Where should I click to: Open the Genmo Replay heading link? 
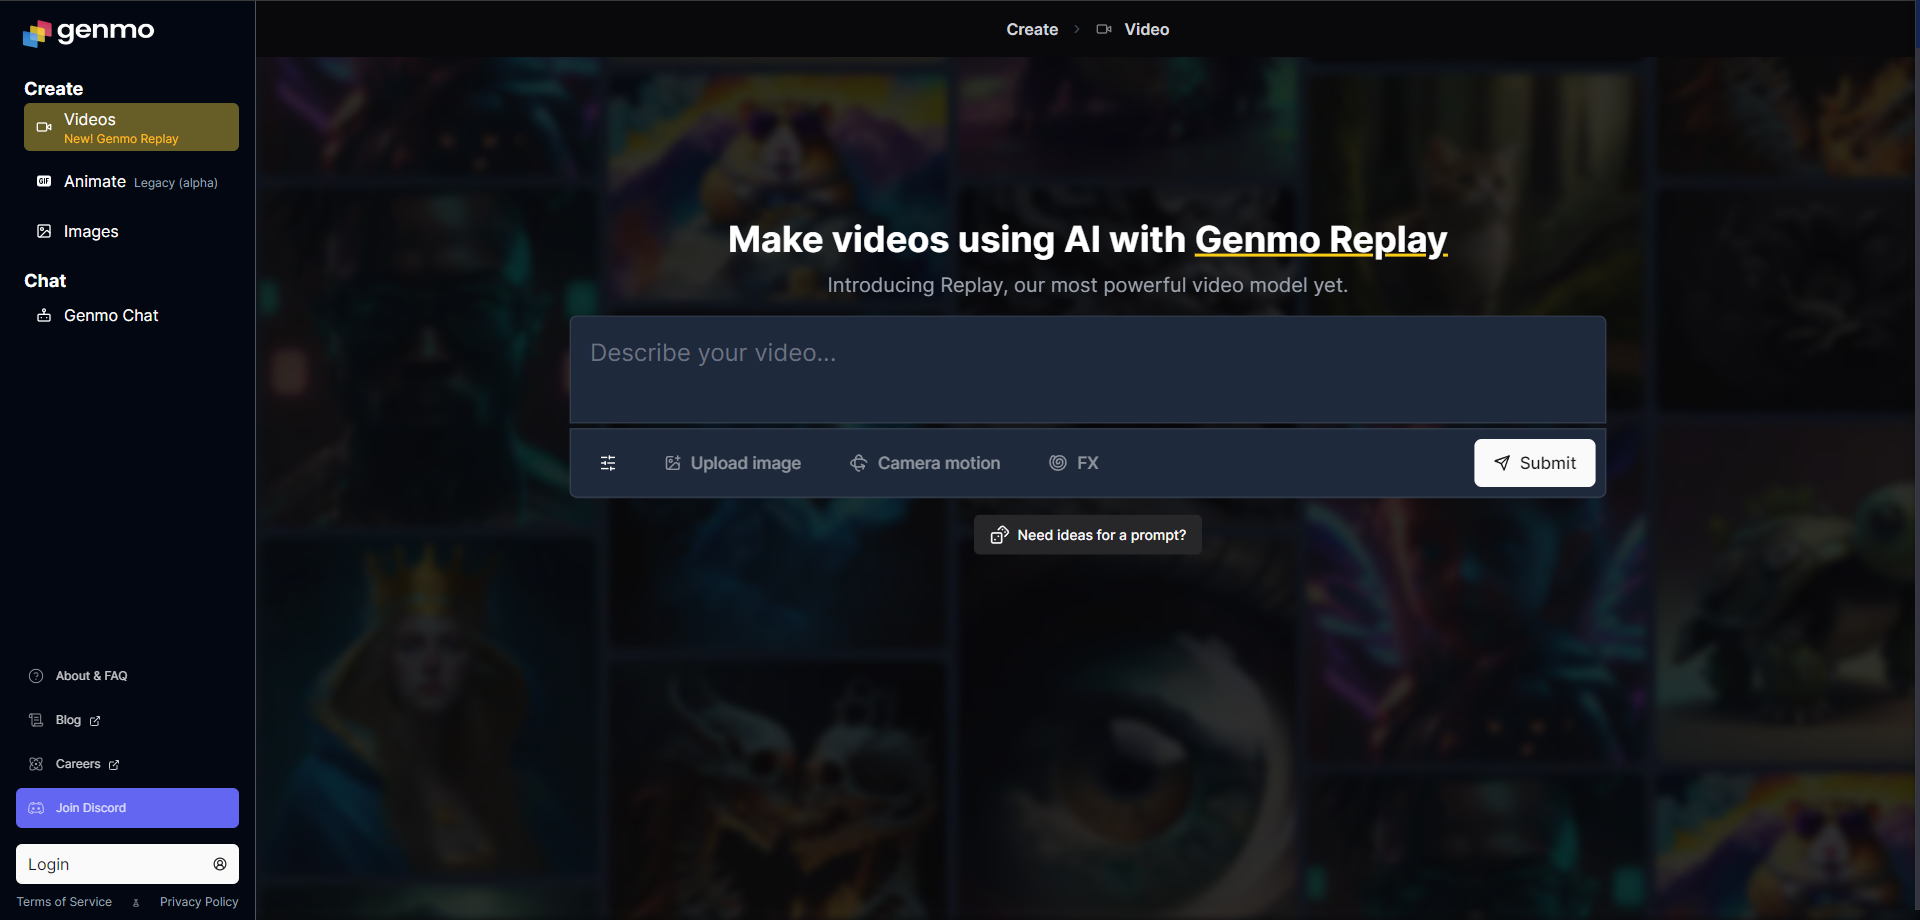point(1320,240)
